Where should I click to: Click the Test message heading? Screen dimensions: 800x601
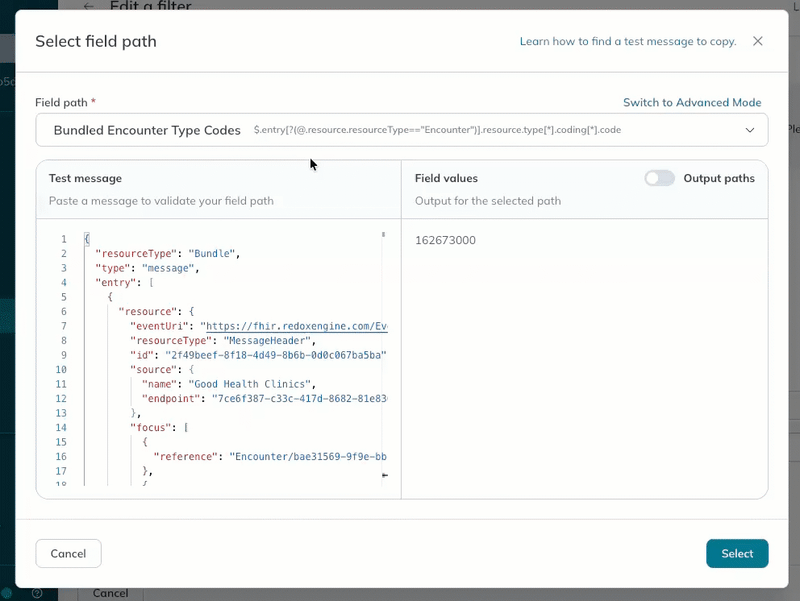pos(85,179)
